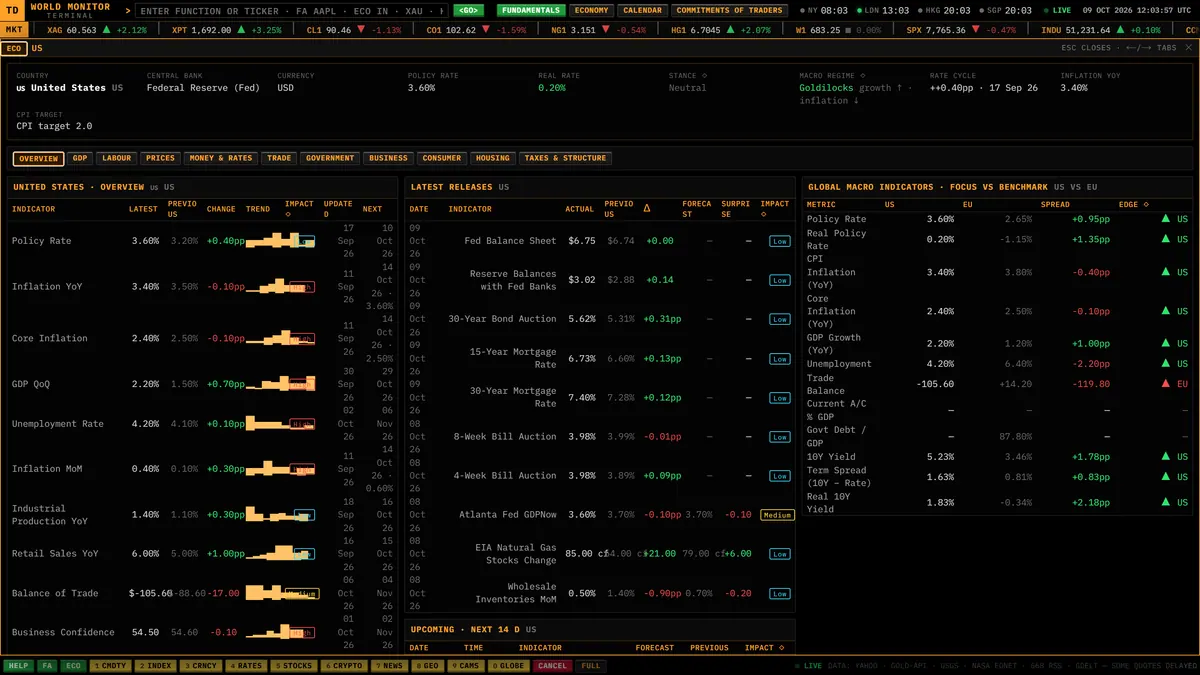Click the XPT ticker quote

(x=226, y=30)
